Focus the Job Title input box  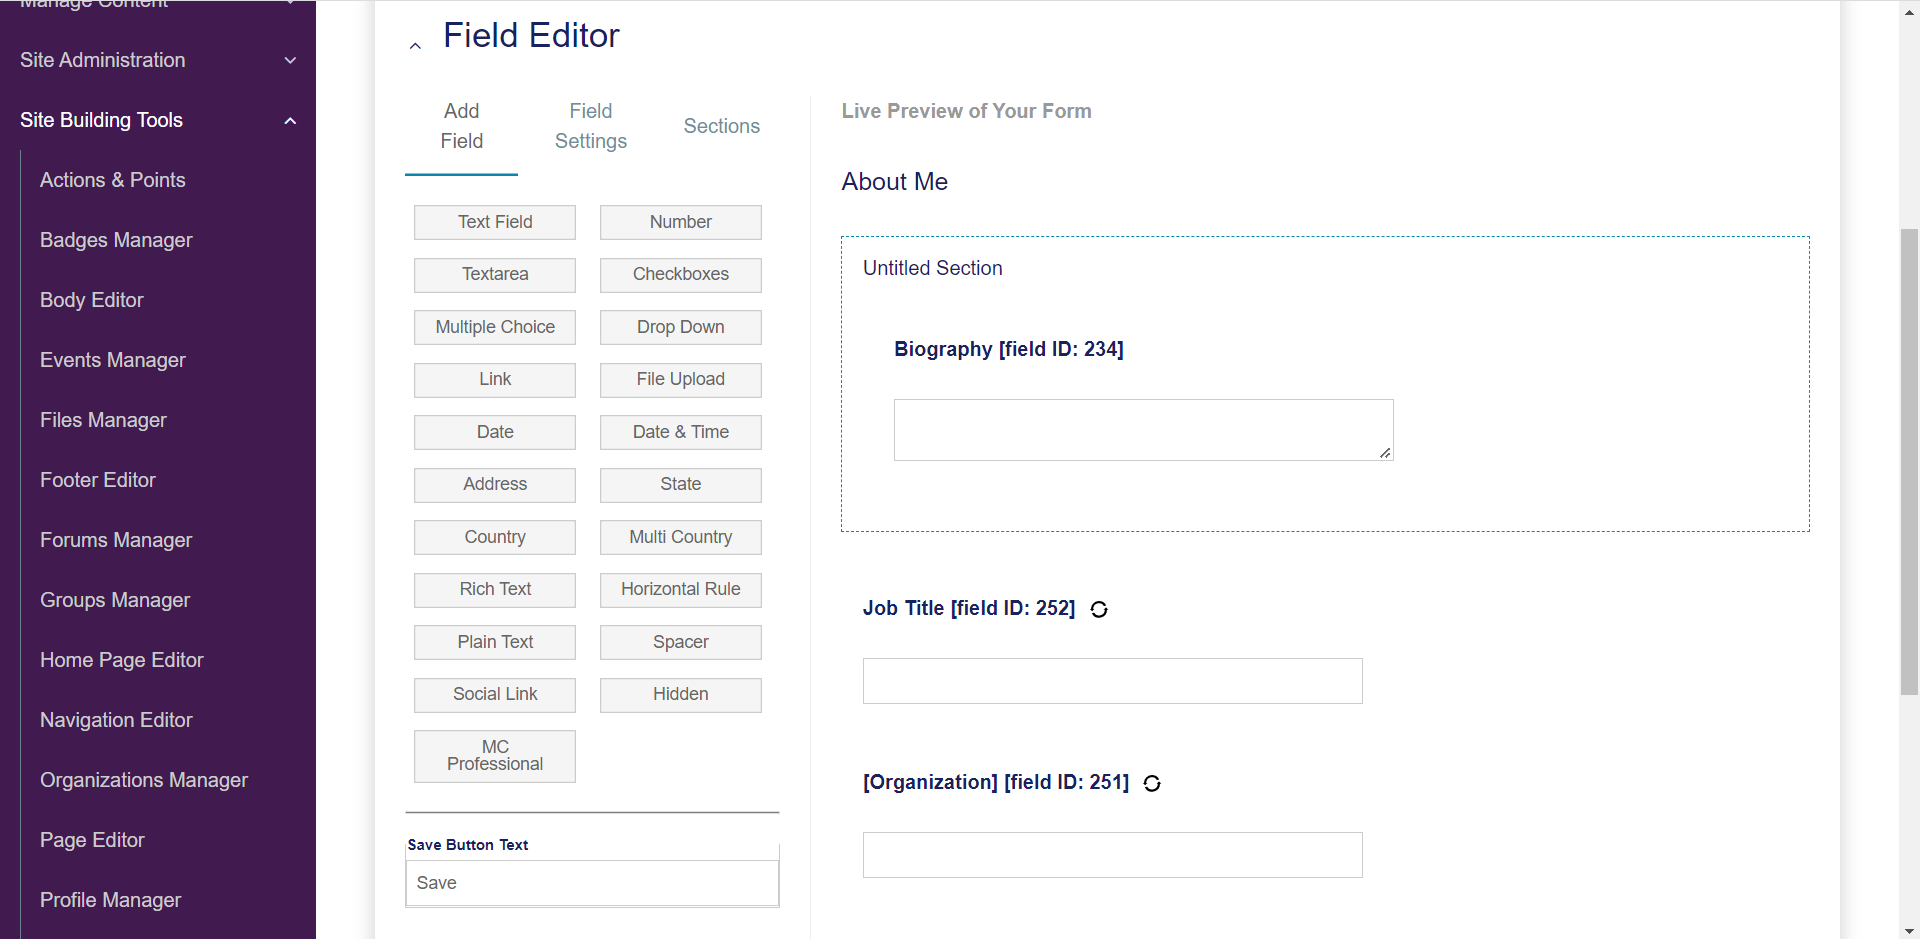[1112, 681]
